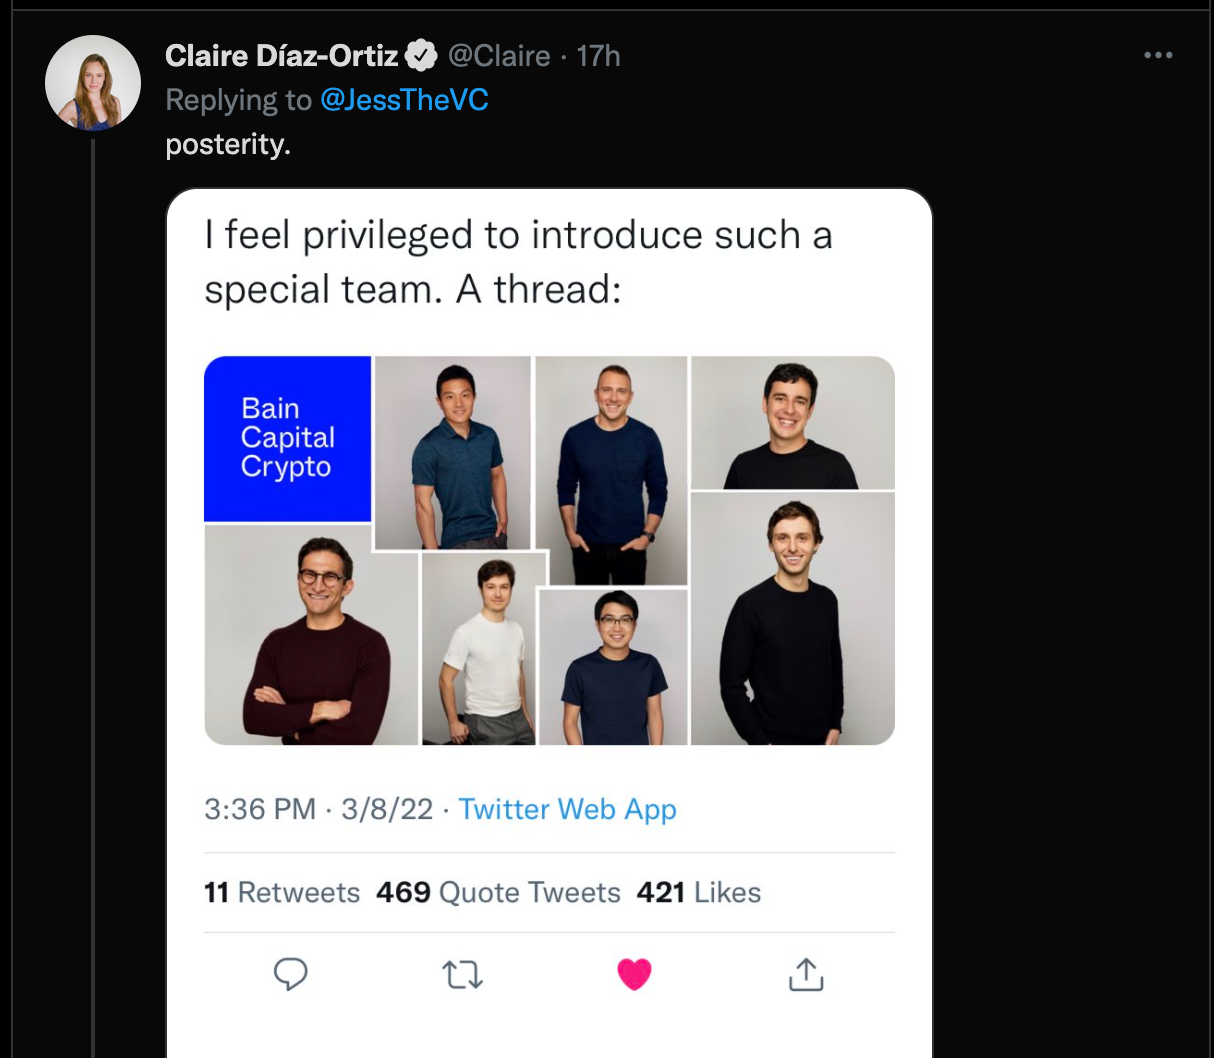
Task: Click the @Claire handle
Action: tap(499, 56)
